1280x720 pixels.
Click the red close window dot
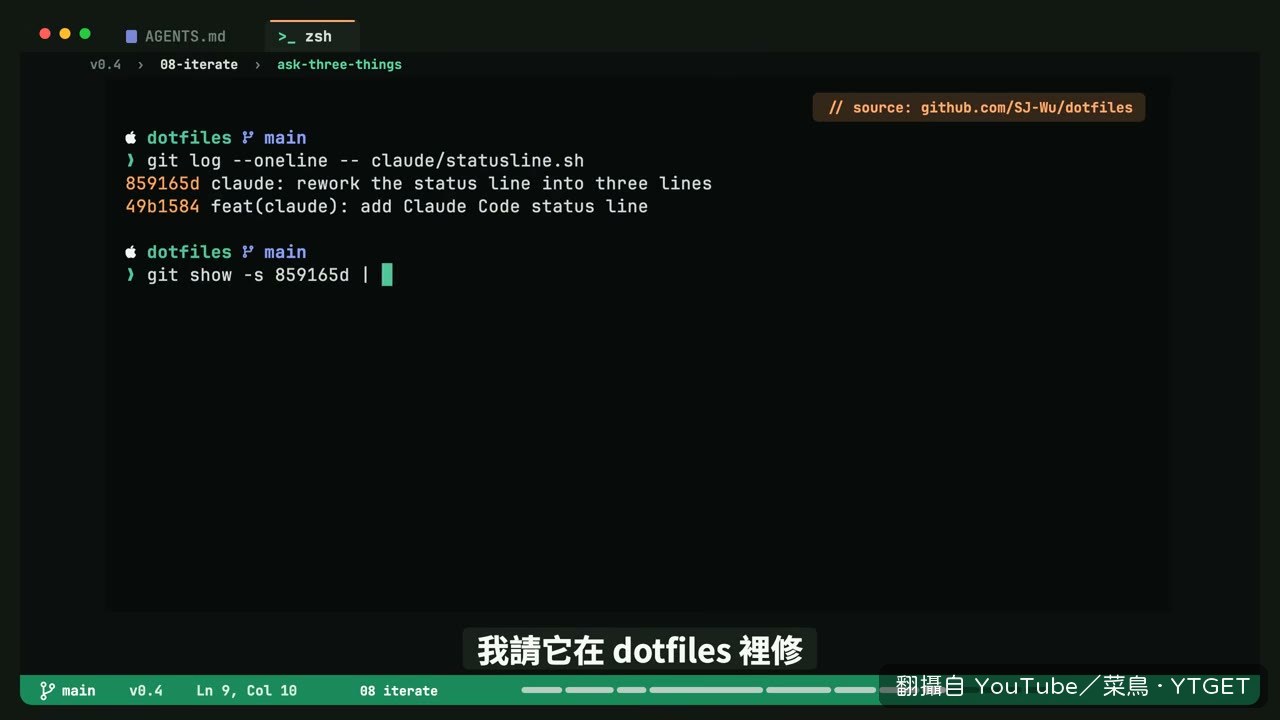45,34
